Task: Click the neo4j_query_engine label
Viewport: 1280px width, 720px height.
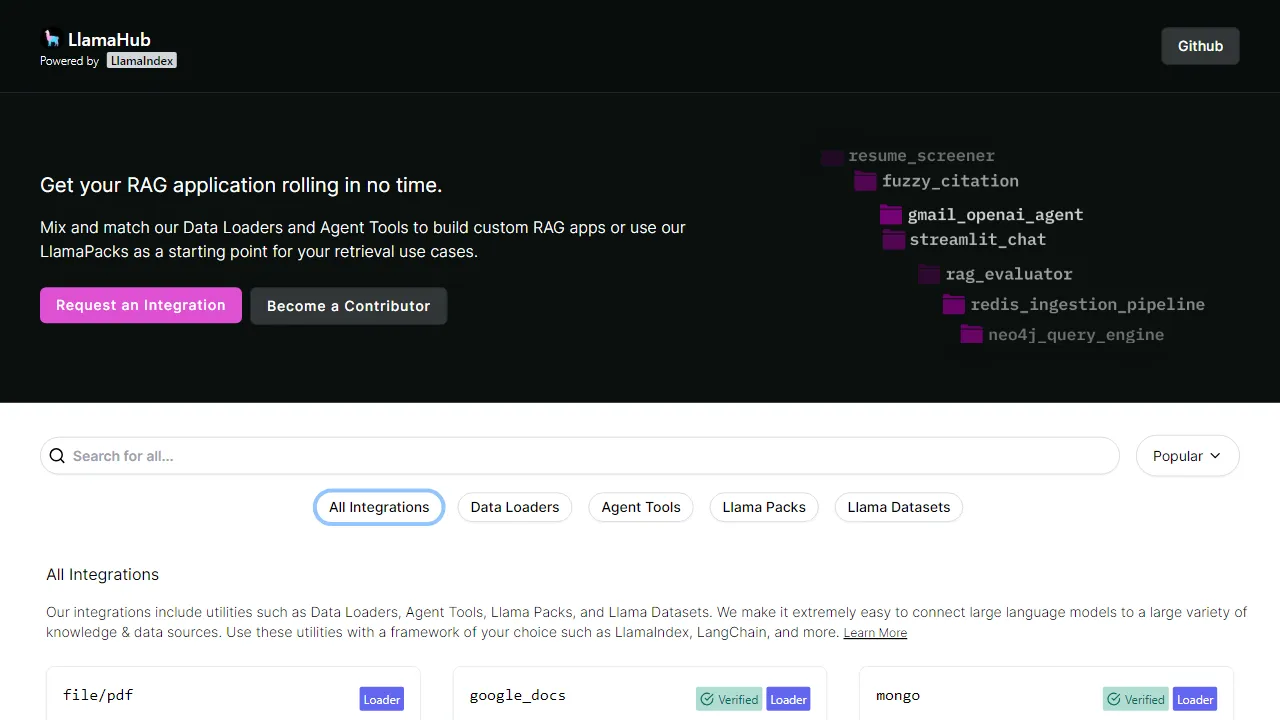Action: coord(1076,335)
